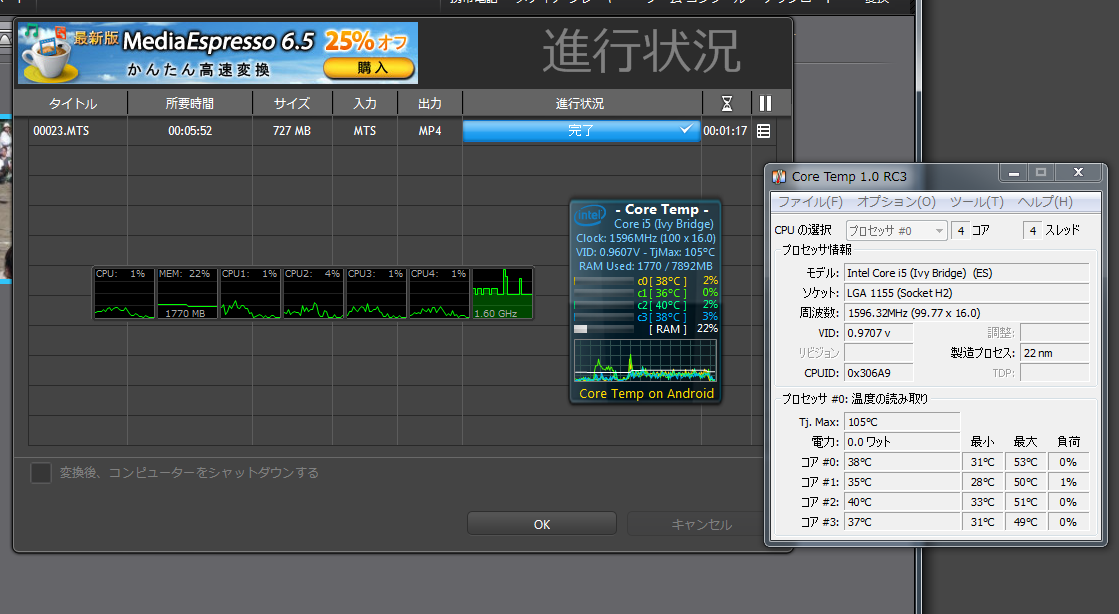
Task: Enable shutdown computer after conversion checkbox
Action: (40, 472)
